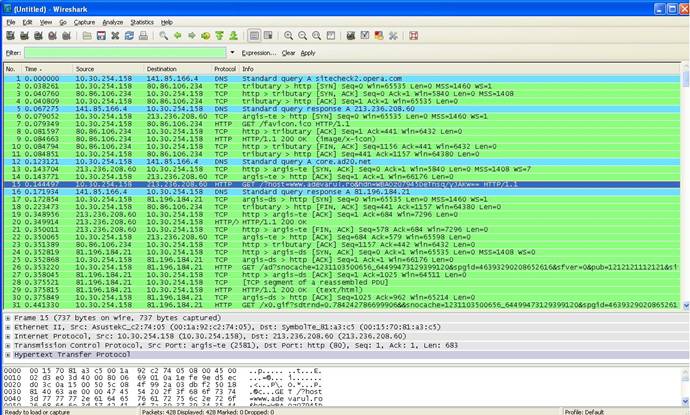690x415 pixels.
Task: Stop the running capture icon
Action: [52, 36]
